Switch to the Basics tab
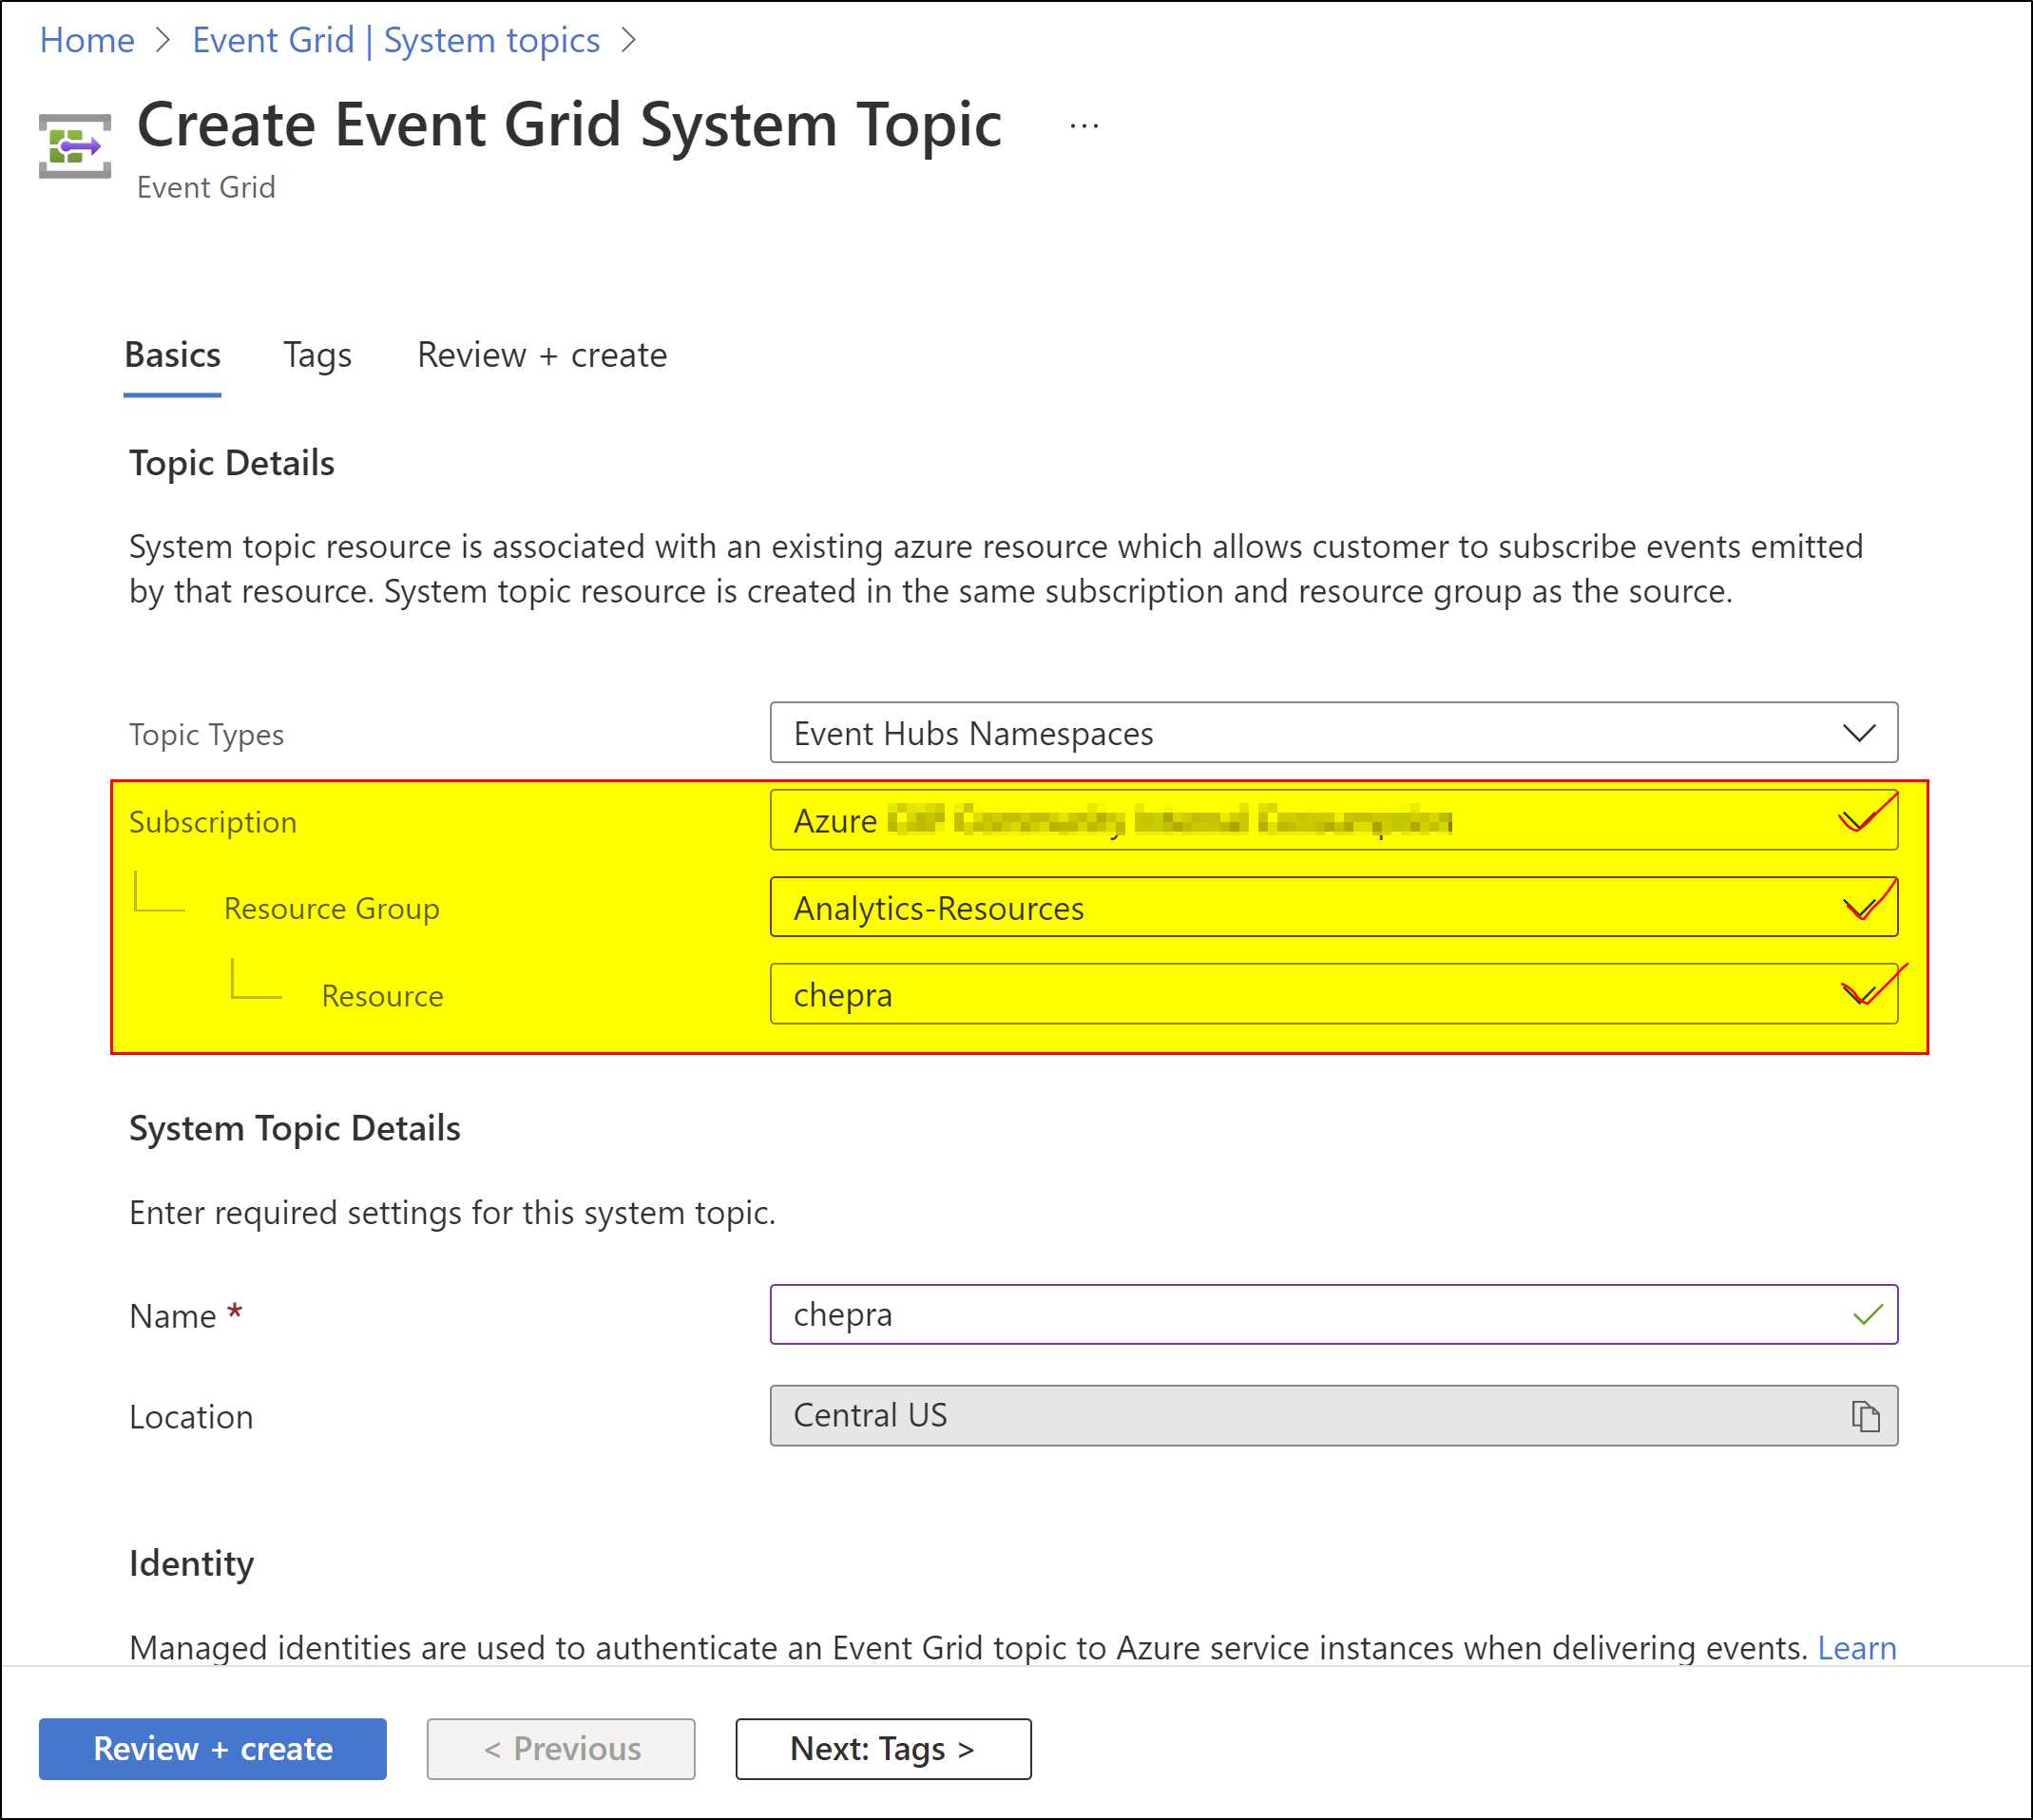The height and width of the screenshot is (1820, 2033). (172, 355)
